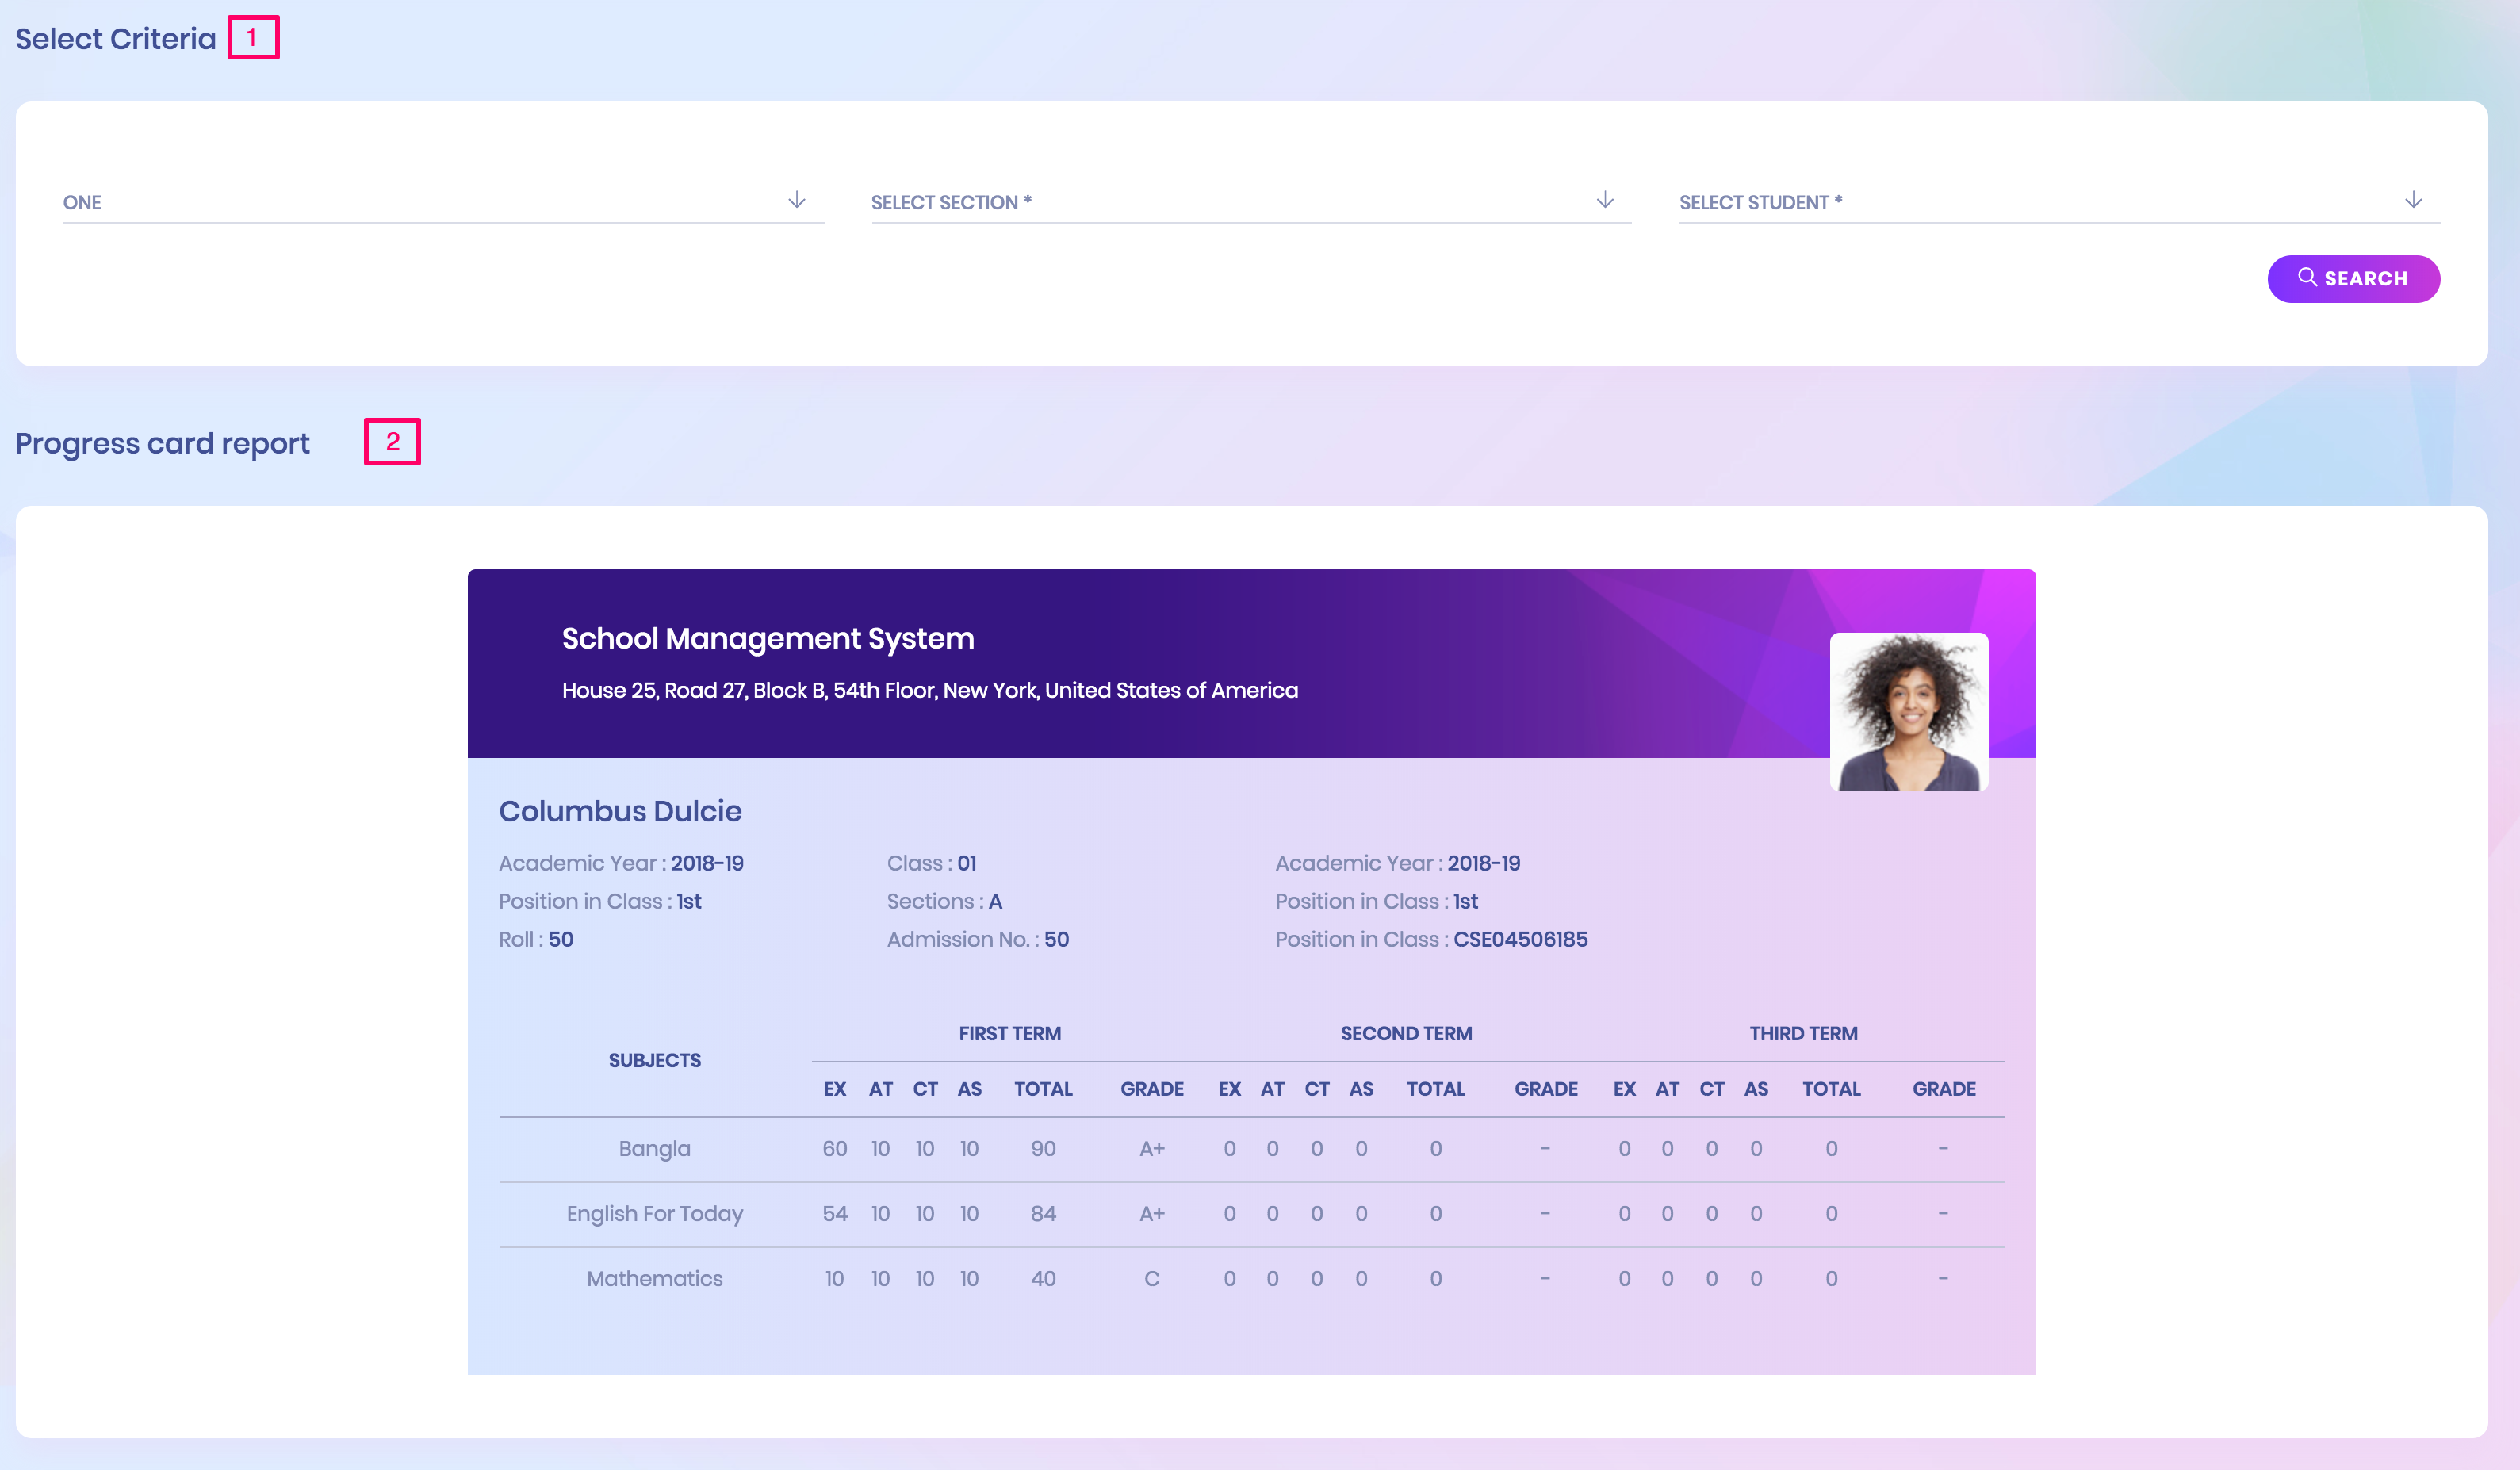
Task: Click annotation marker number 2
Action: [x=392, y=442]
